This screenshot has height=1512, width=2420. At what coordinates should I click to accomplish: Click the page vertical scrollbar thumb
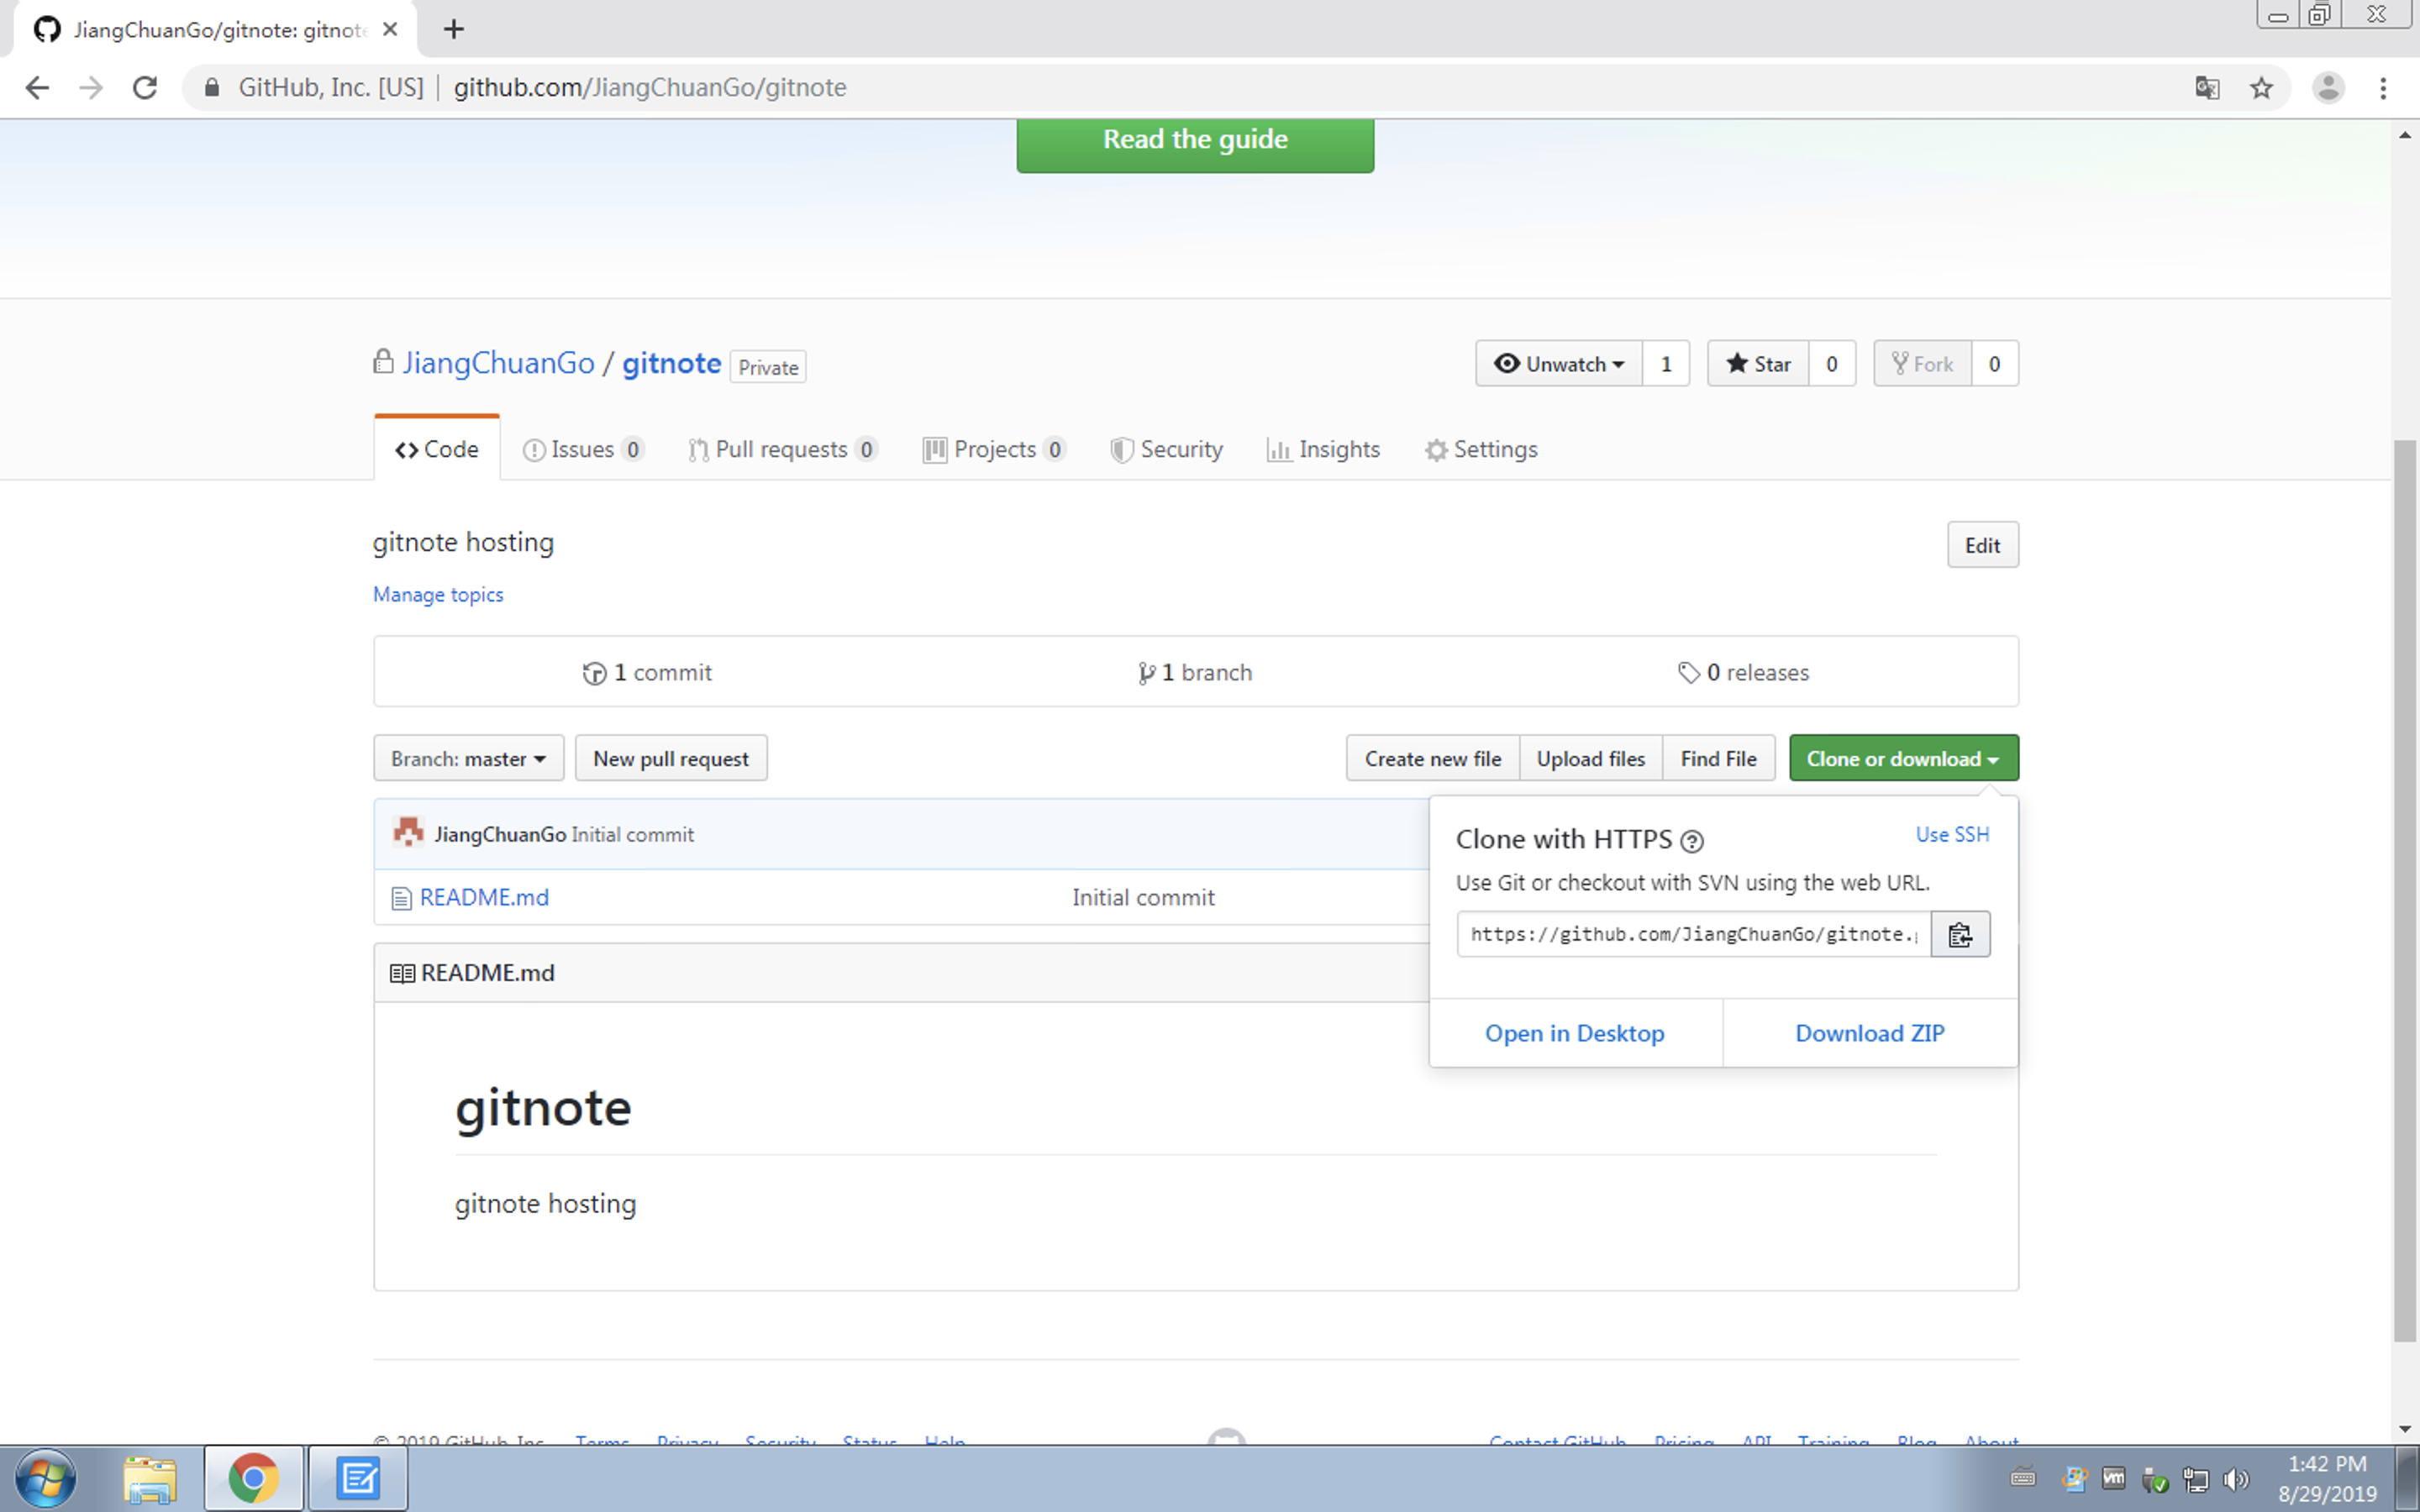point(2404,890)
